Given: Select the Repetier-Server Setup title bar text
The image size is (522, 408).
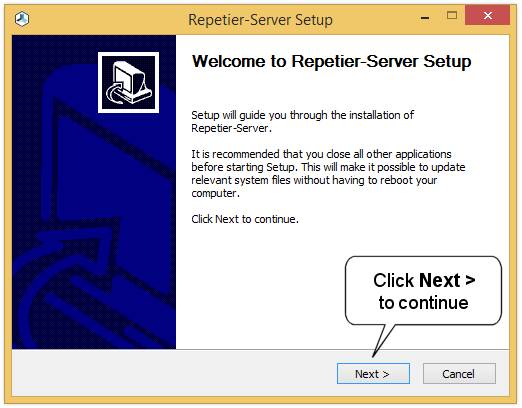Looking at the screenshot, I should (x=260, y=20).
